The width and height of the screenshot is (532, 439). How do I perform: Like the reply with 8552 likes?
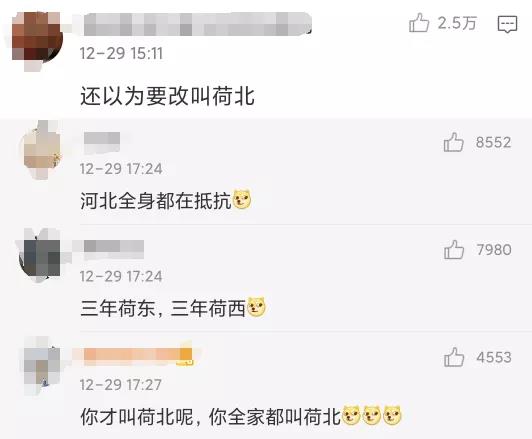tap(454, 142)
